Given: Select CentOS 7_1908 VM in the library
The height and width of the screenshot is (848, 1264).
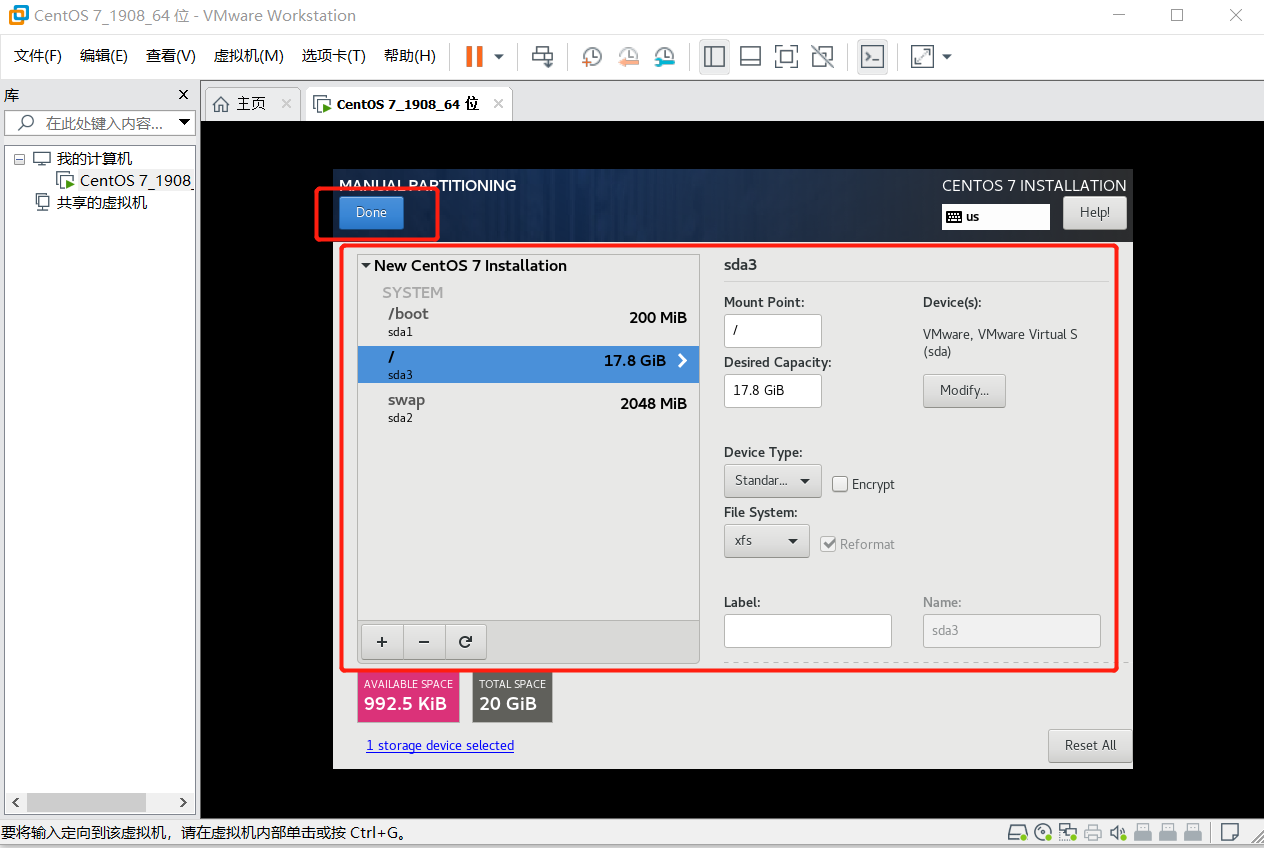Looking at the screenshot, I should (x=135, y=181).
